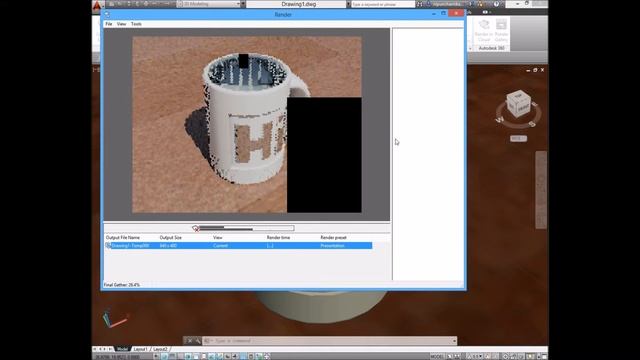Open the AutoCAD application menu logo
The image size is (640, 360).
click(97, 5)
